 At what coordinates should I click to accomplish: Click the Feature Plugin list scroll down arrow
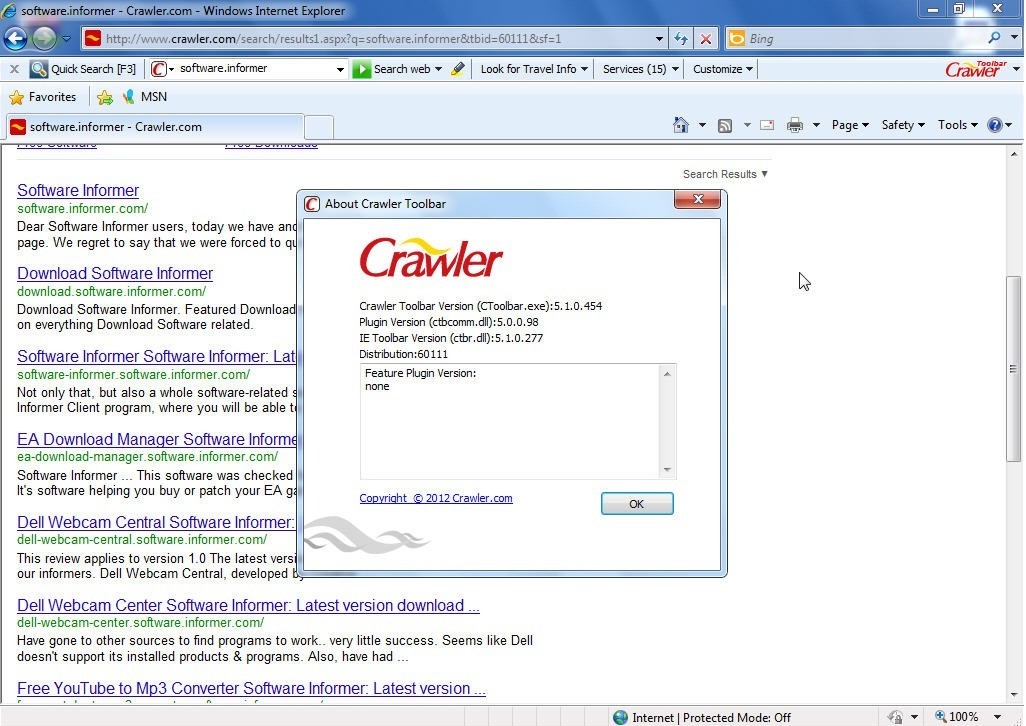pyautogui.click(x=667, y=470)
